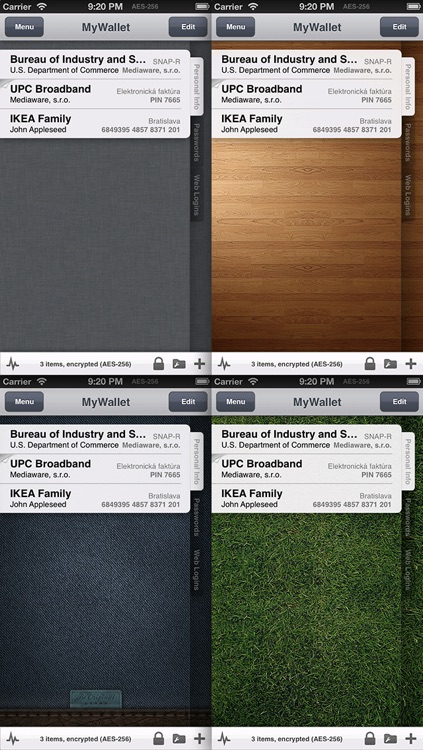Open IKEA Family entry in denim-theme screen

click(95, 498)
